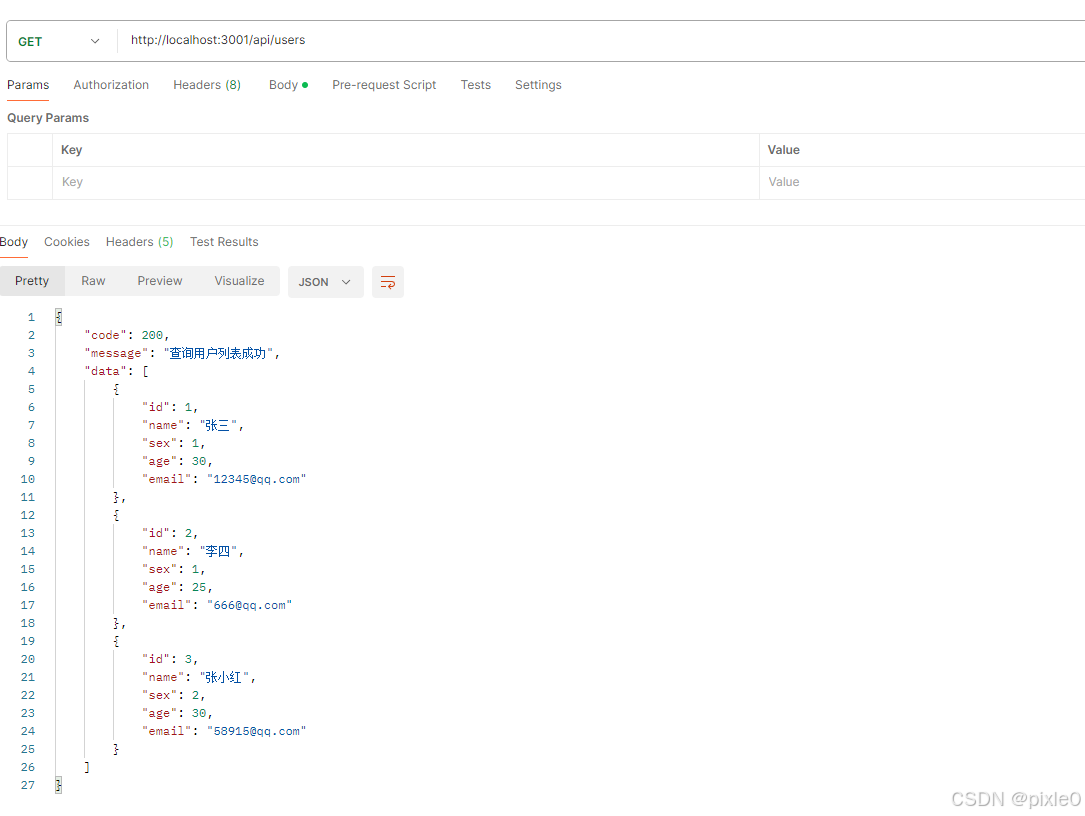Image resolution: width=1085 pixels, height=816 pixels.
Task: Open the JSON format dropdown
Action: (x=325, y=282)
